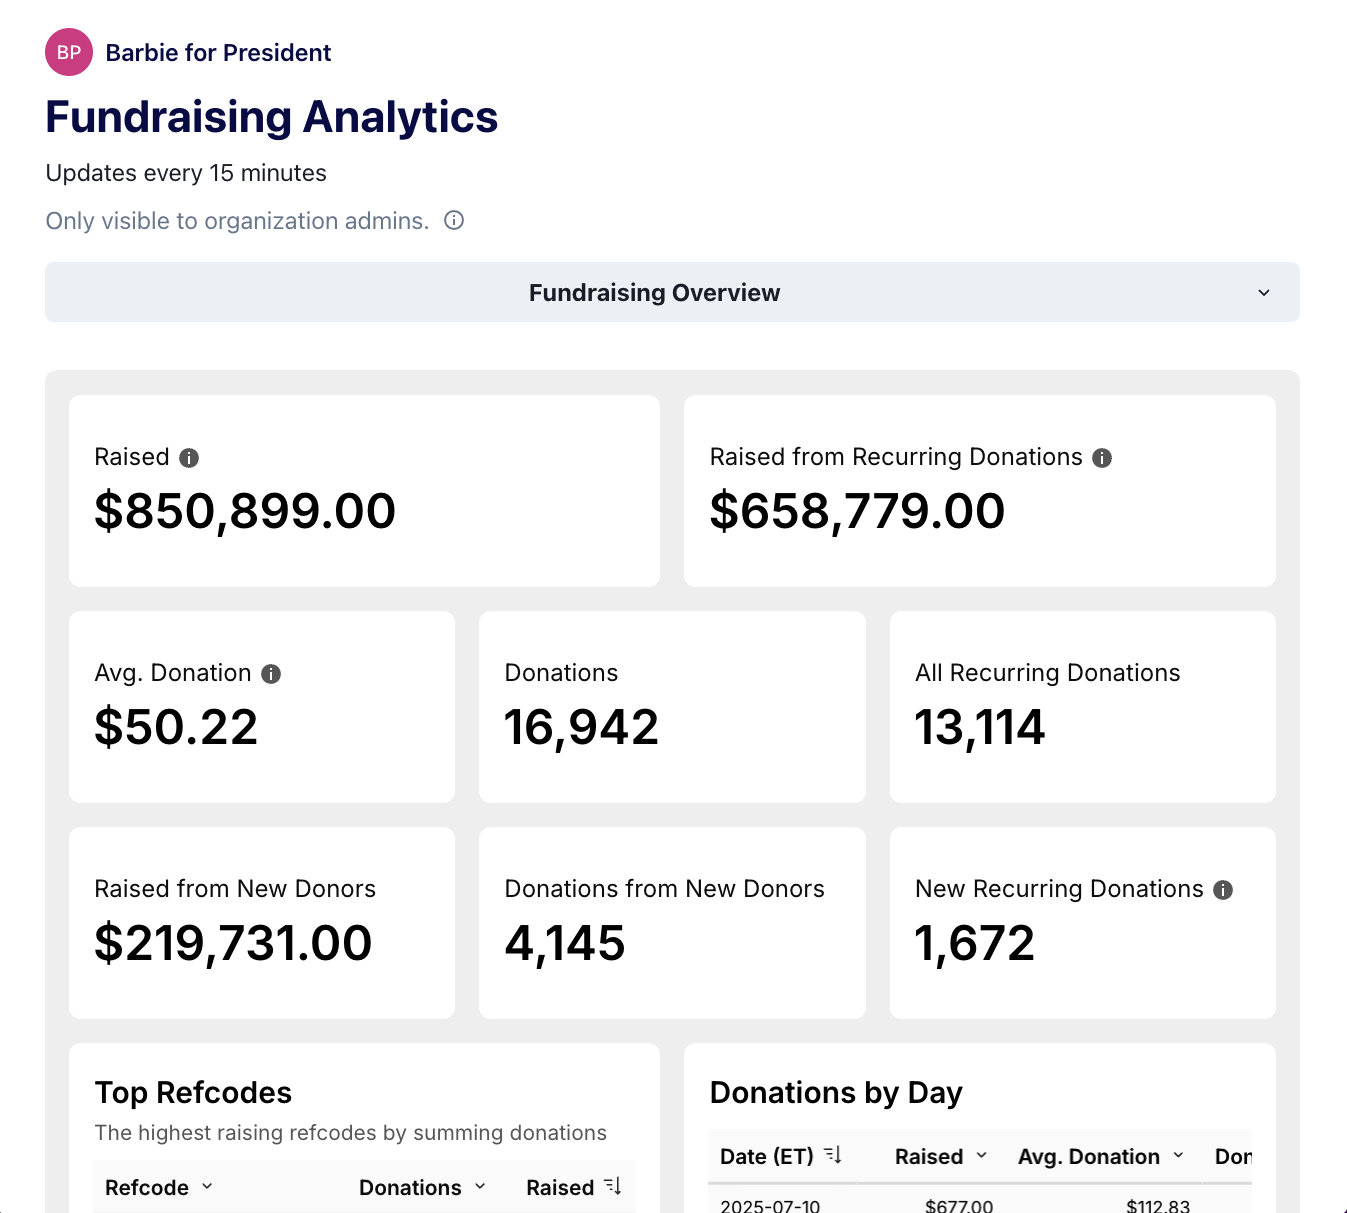Open the Avg. Donation tooltip info icon
This screenshot has height=1213, width=1347.
[271, 673]
